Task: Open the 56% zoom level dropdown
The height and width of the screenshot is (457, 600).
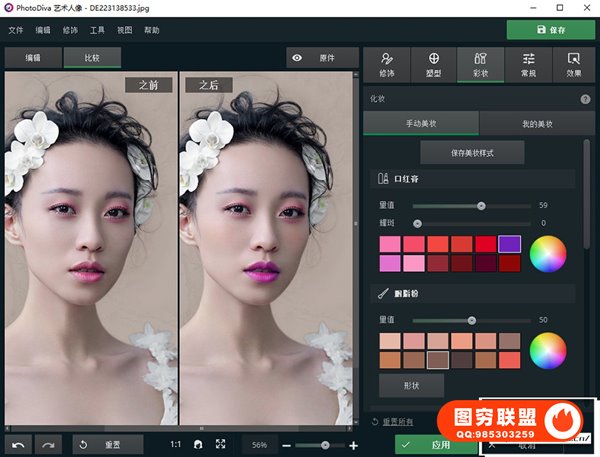Action: click(259, 444)
